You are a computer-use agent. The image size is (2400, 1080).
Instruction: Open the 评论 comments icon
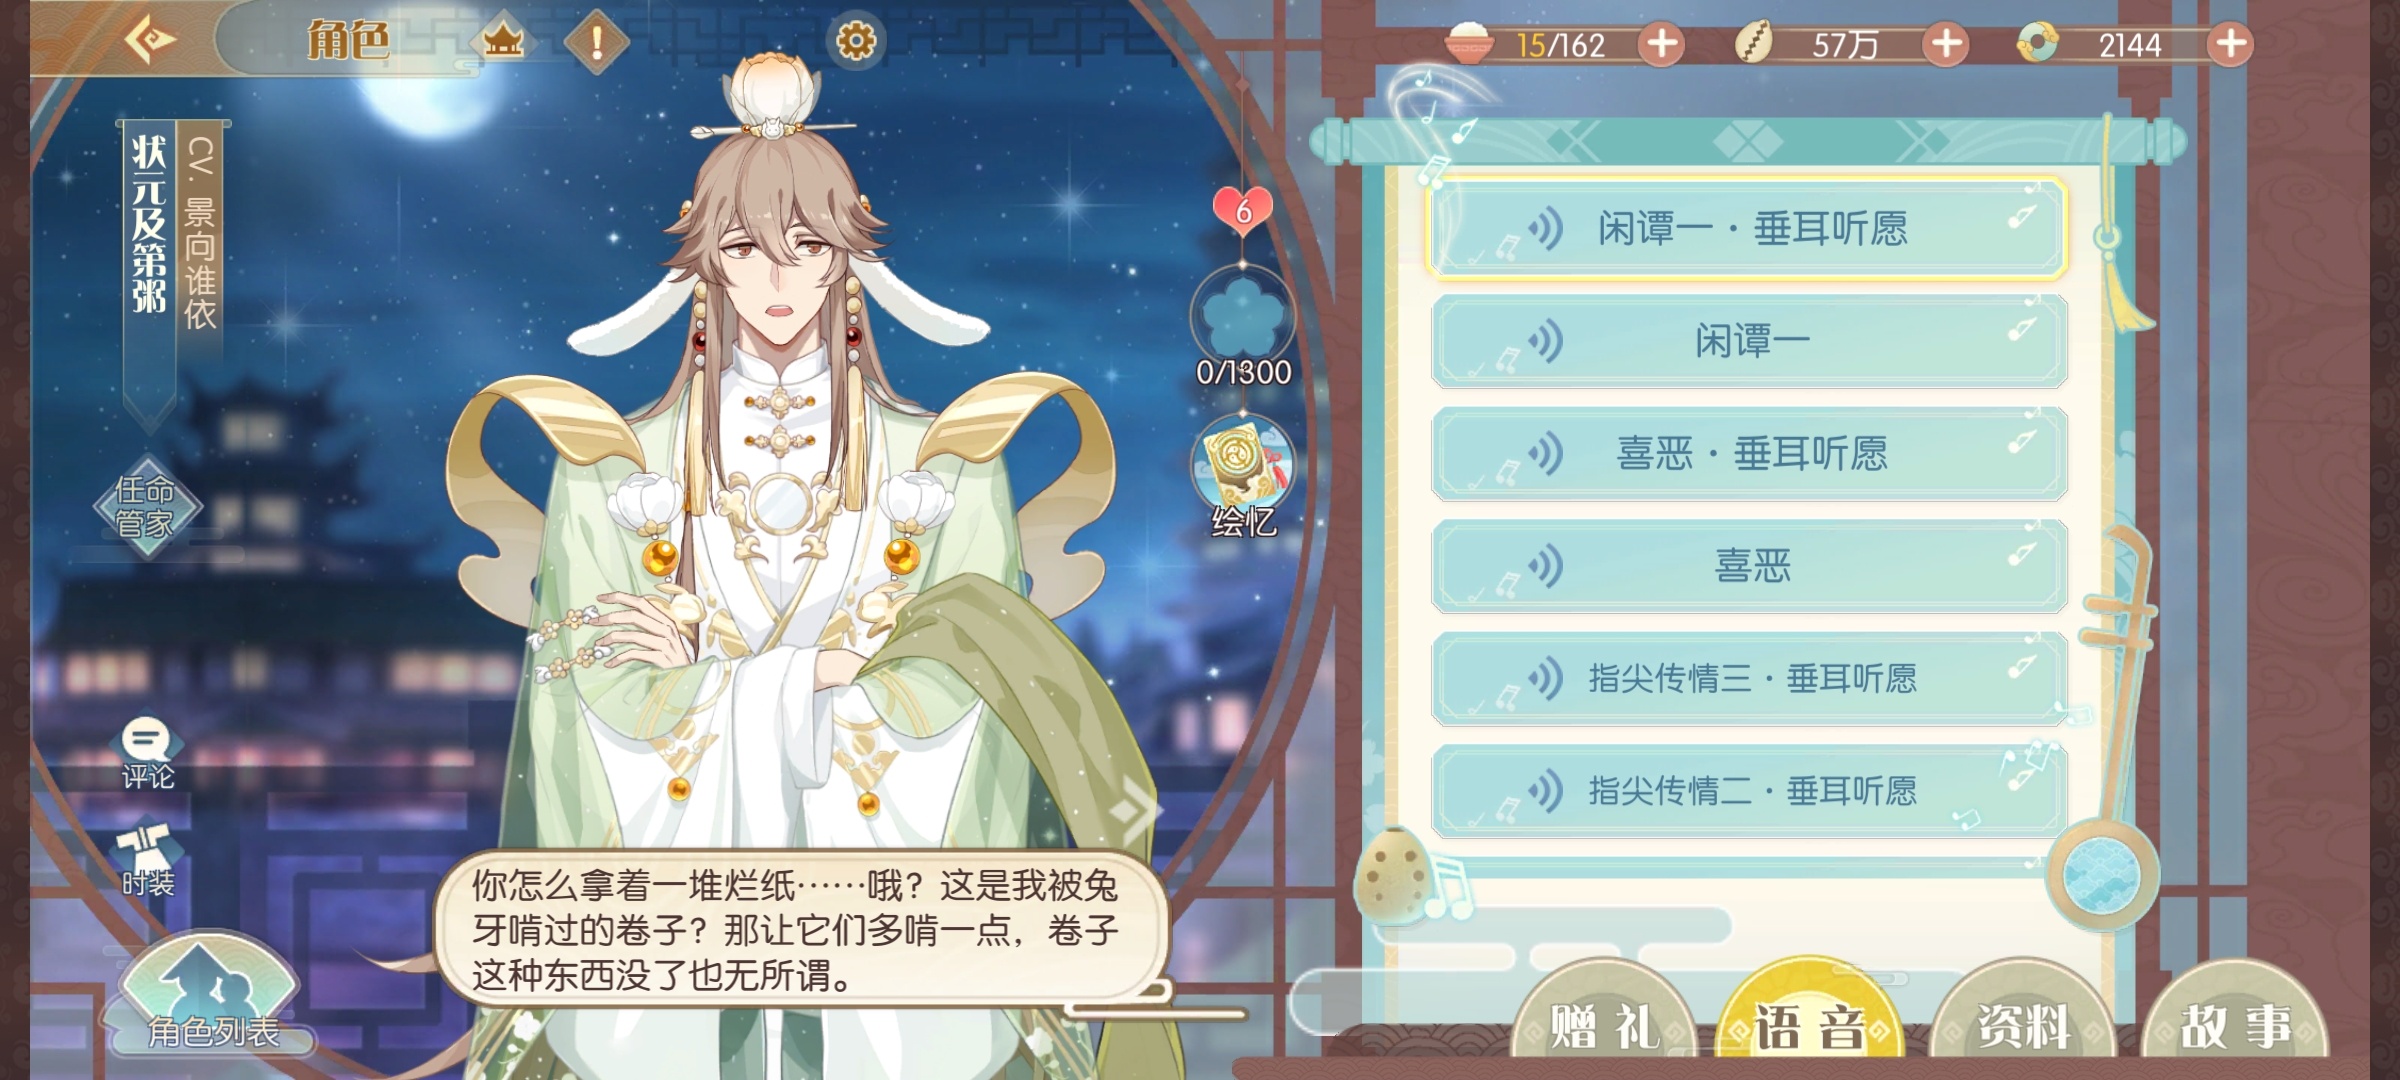[x=147, y=754]
